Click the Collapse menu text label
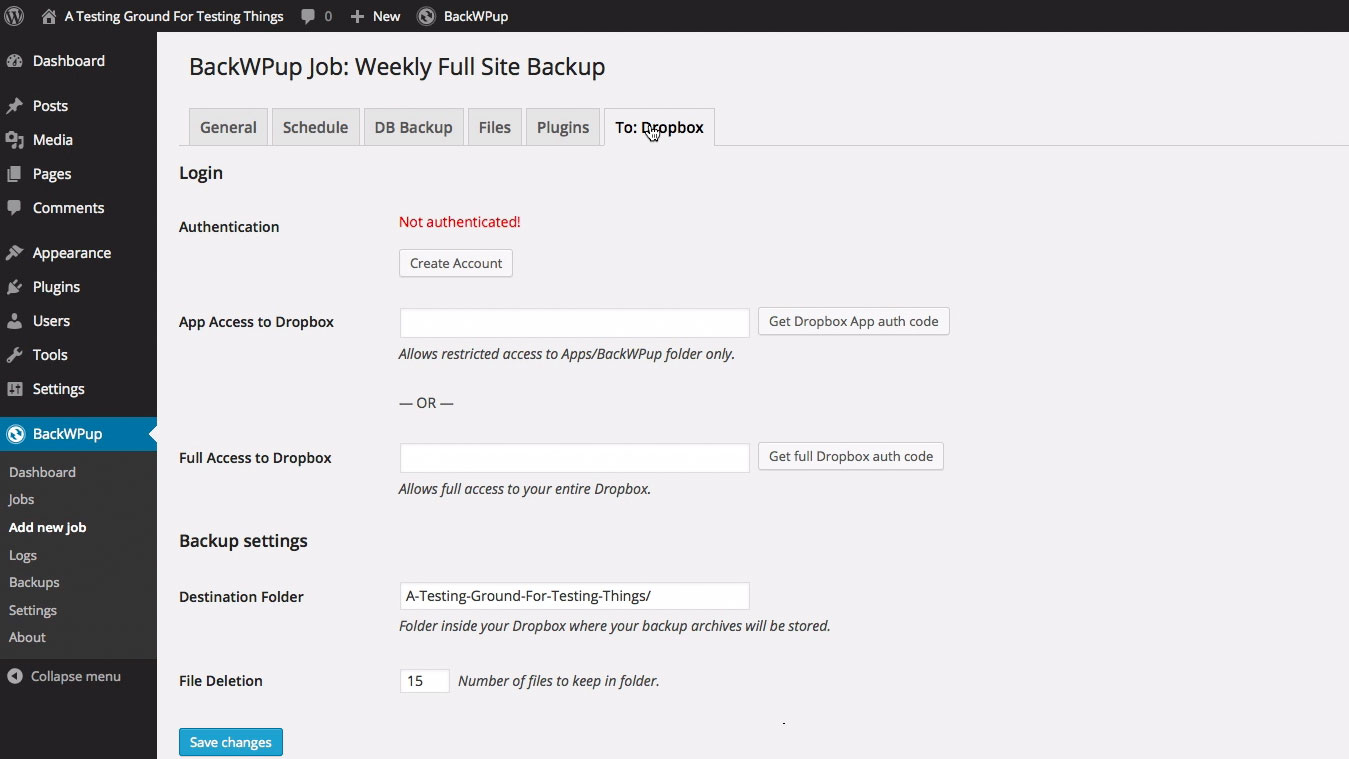1349x759 pixels. (x=75, y=677)
